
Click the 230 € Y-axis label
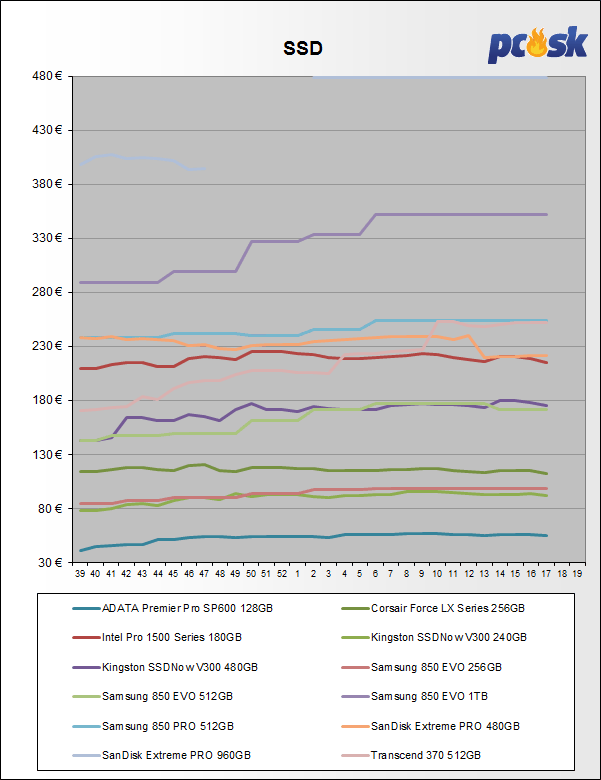click(x=48, y=346)
